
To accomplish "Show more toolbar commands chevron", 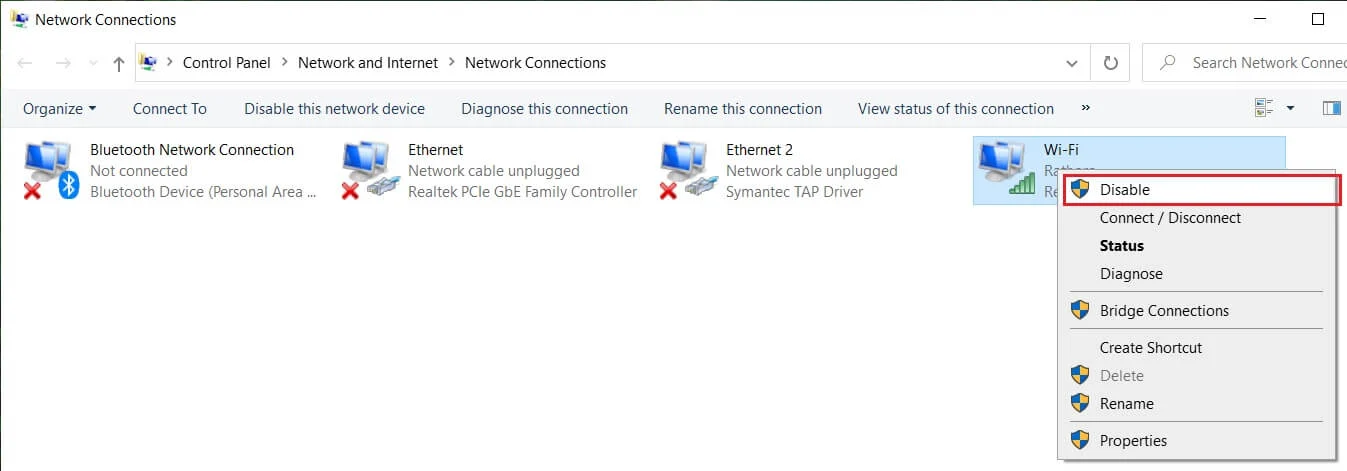I will (1086, 108).
